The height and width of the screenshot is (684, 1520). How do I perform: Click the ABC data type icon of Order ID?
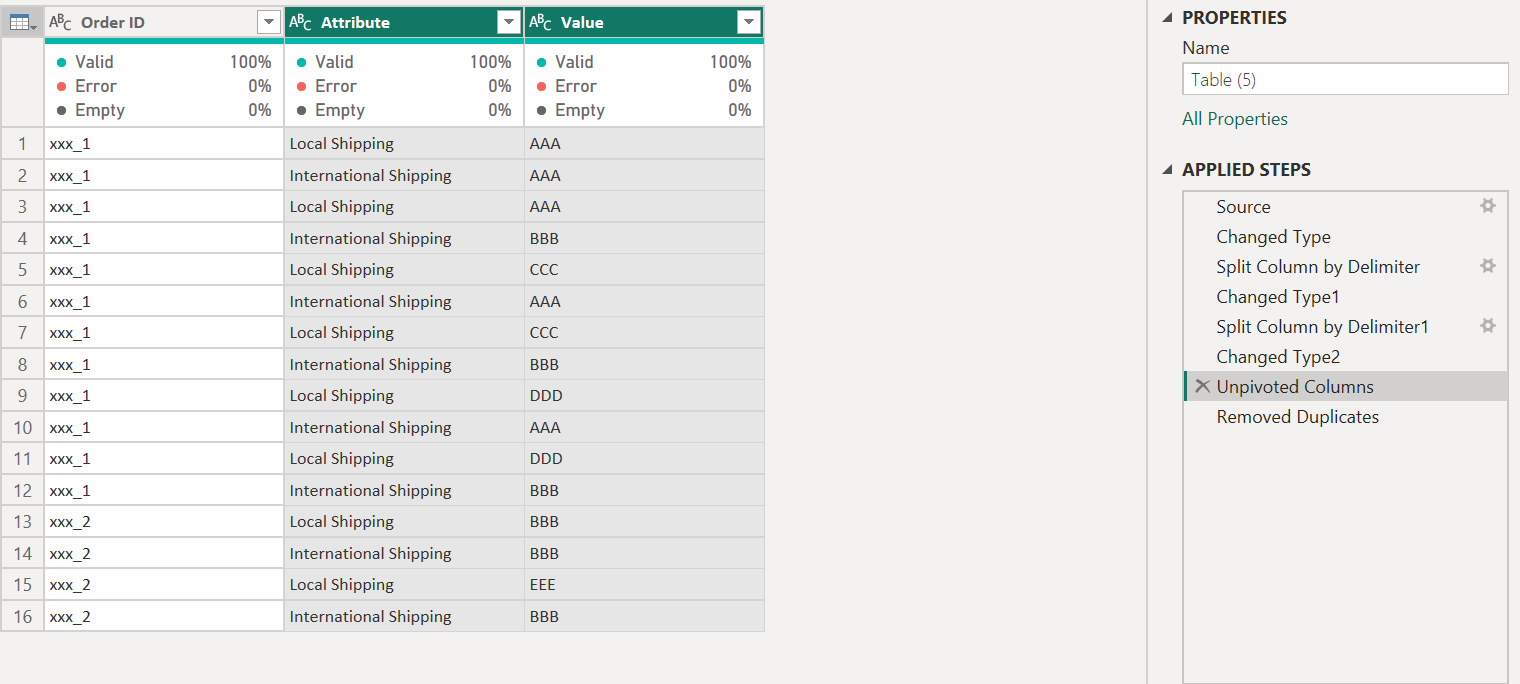(x=60, y=22)
